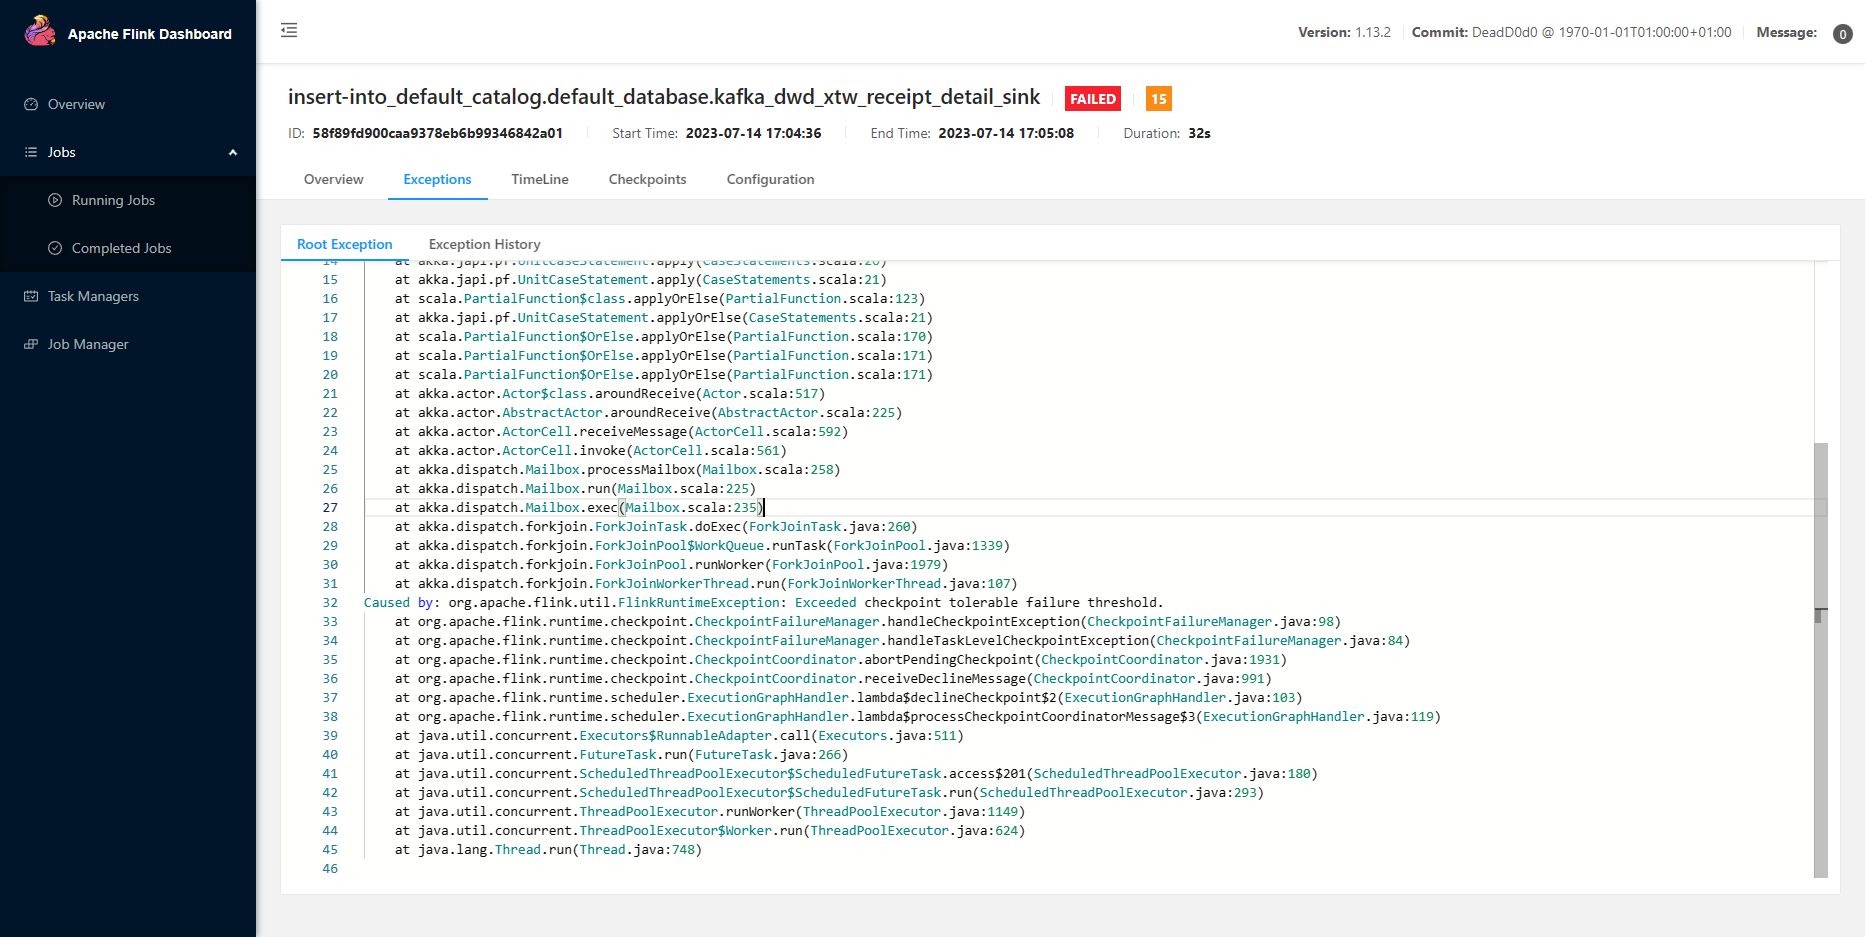Click line number 46 at the end
Viewport: 1865px width, 937px height.
pos(330,868)
